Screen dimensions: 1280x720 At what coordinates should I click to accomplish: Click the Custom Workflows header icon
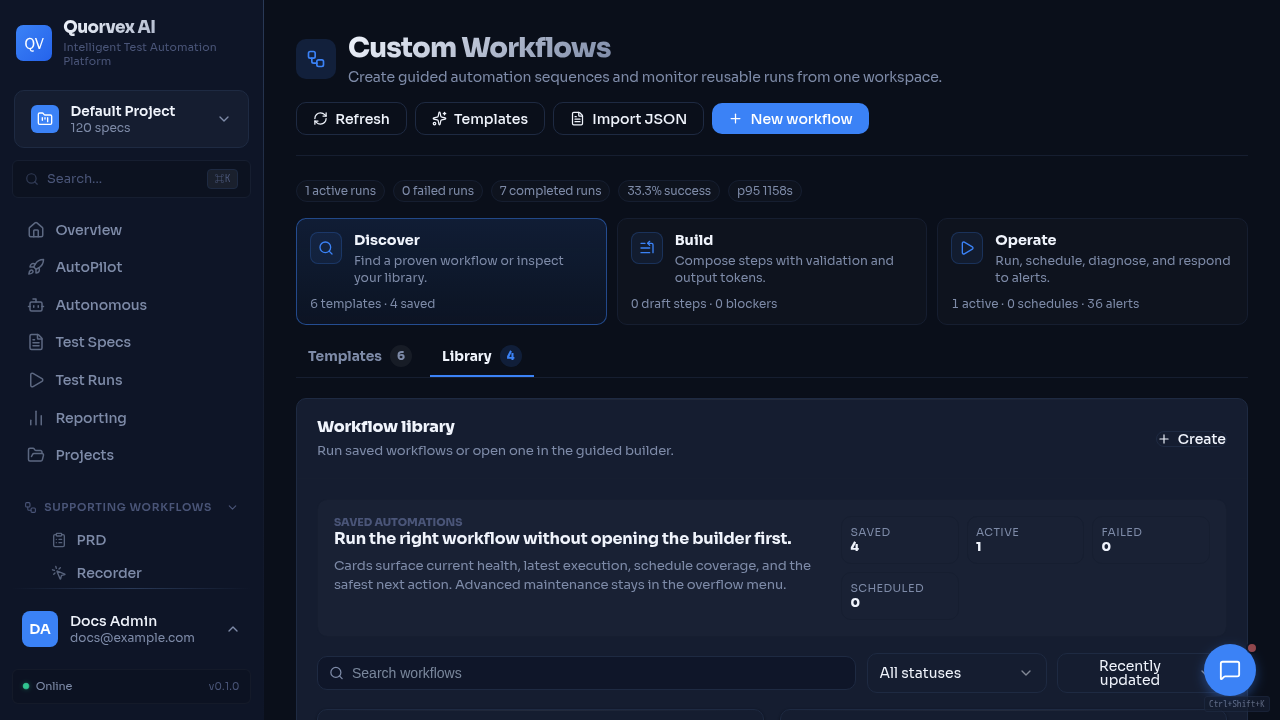(x=316, y=59)
